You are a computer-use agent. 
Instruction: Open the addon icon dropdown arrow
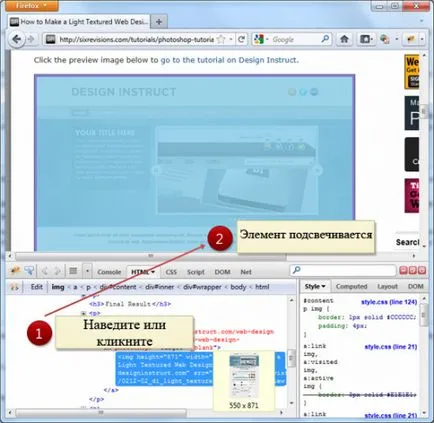pos(397,39)
